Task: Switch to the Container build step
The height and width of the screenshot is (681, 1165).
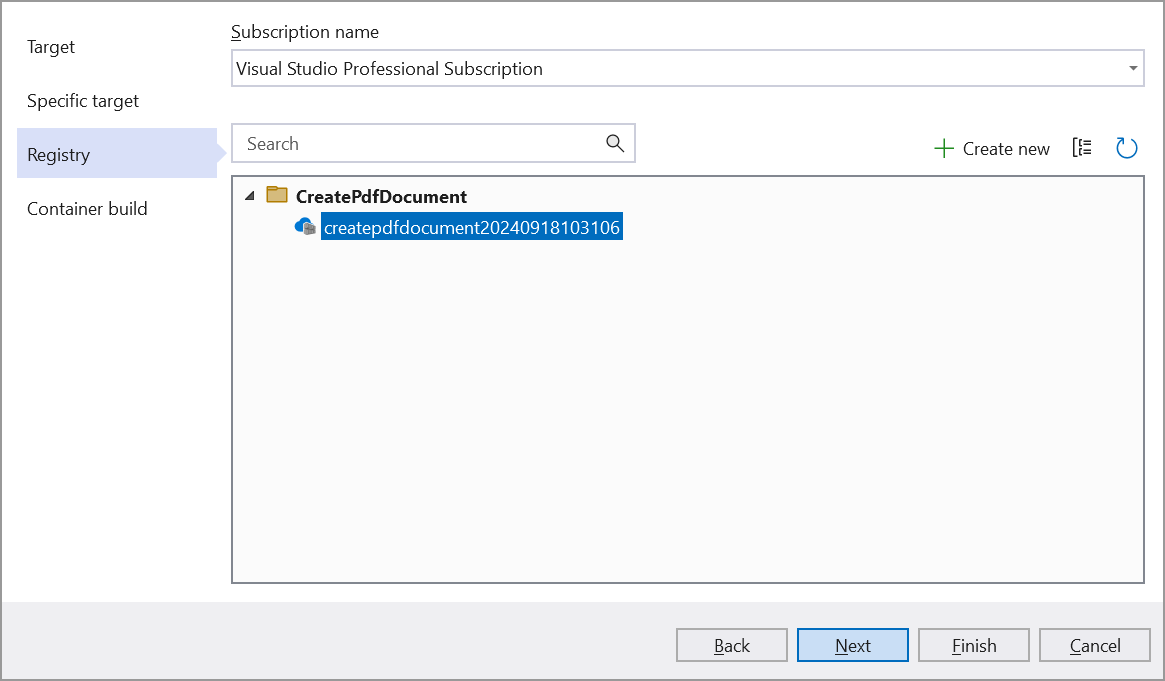Action: [x=88, y=209]
